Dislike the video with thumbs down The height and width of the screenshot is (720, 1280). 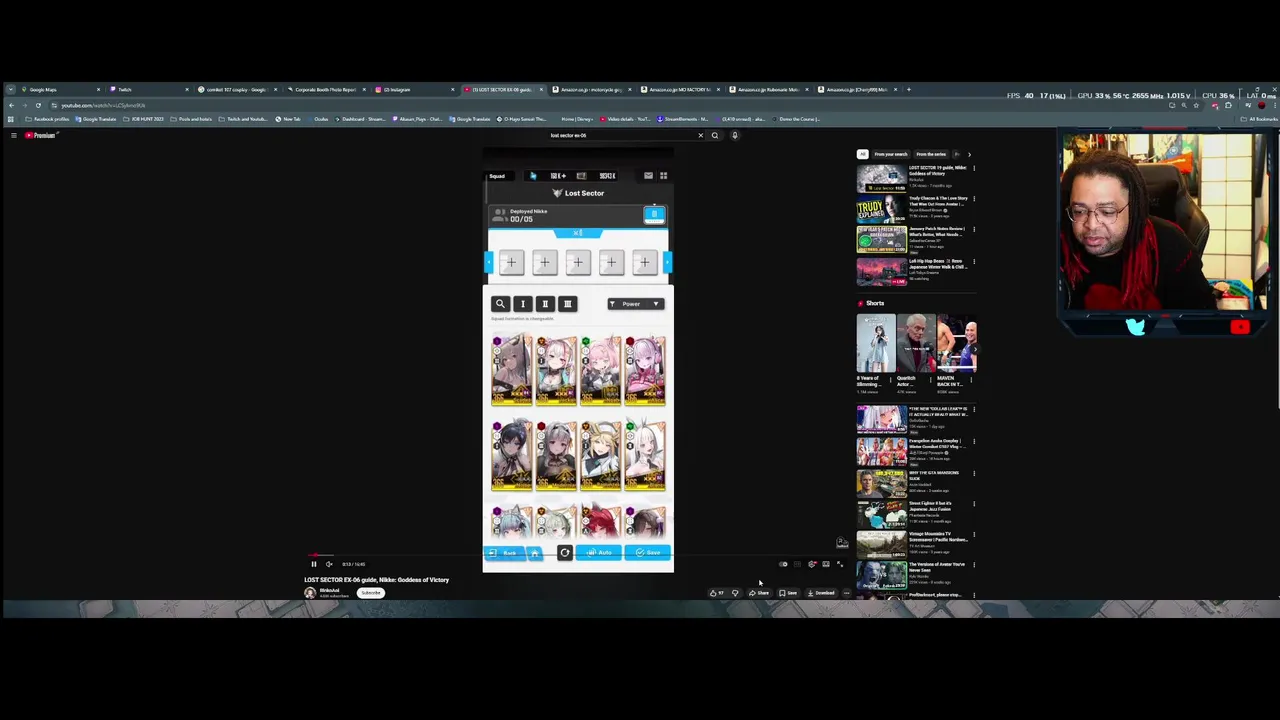coord(735,593)
